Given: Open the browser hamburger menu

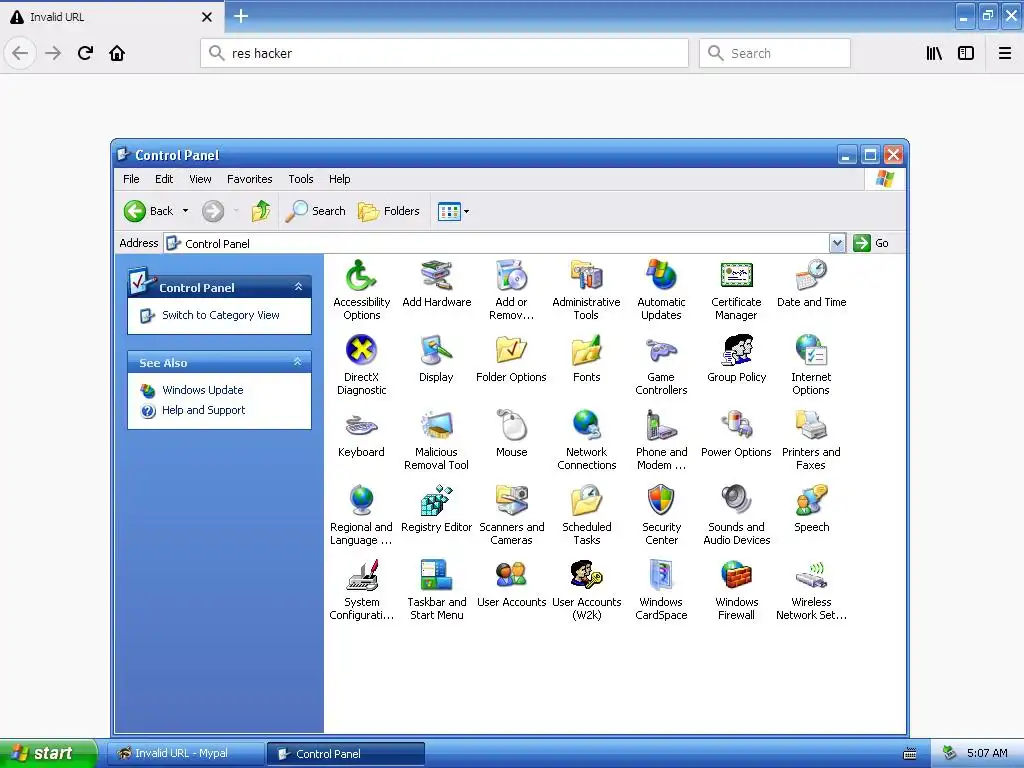Looking at the screenshot, I should 1004,53.
